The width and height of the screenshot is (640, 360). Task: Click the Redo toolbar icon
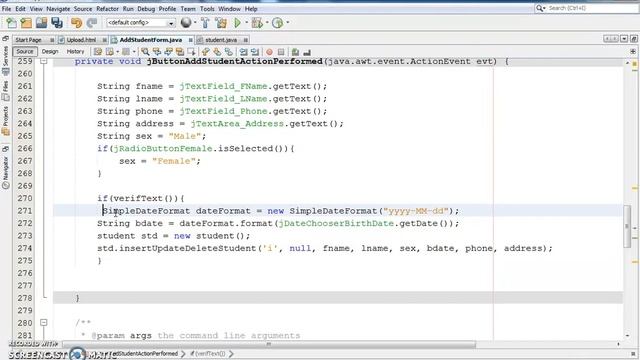click(91, 23)
